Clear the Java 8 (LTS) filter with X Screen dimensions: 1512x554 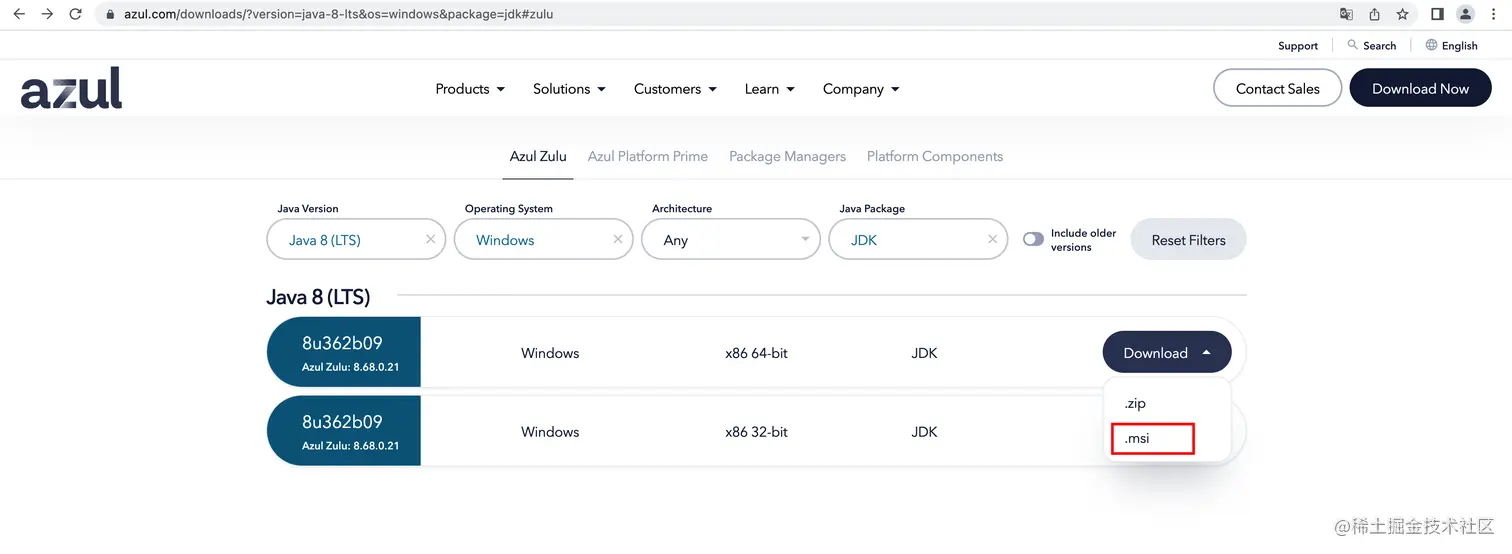[x=430, y=240]
